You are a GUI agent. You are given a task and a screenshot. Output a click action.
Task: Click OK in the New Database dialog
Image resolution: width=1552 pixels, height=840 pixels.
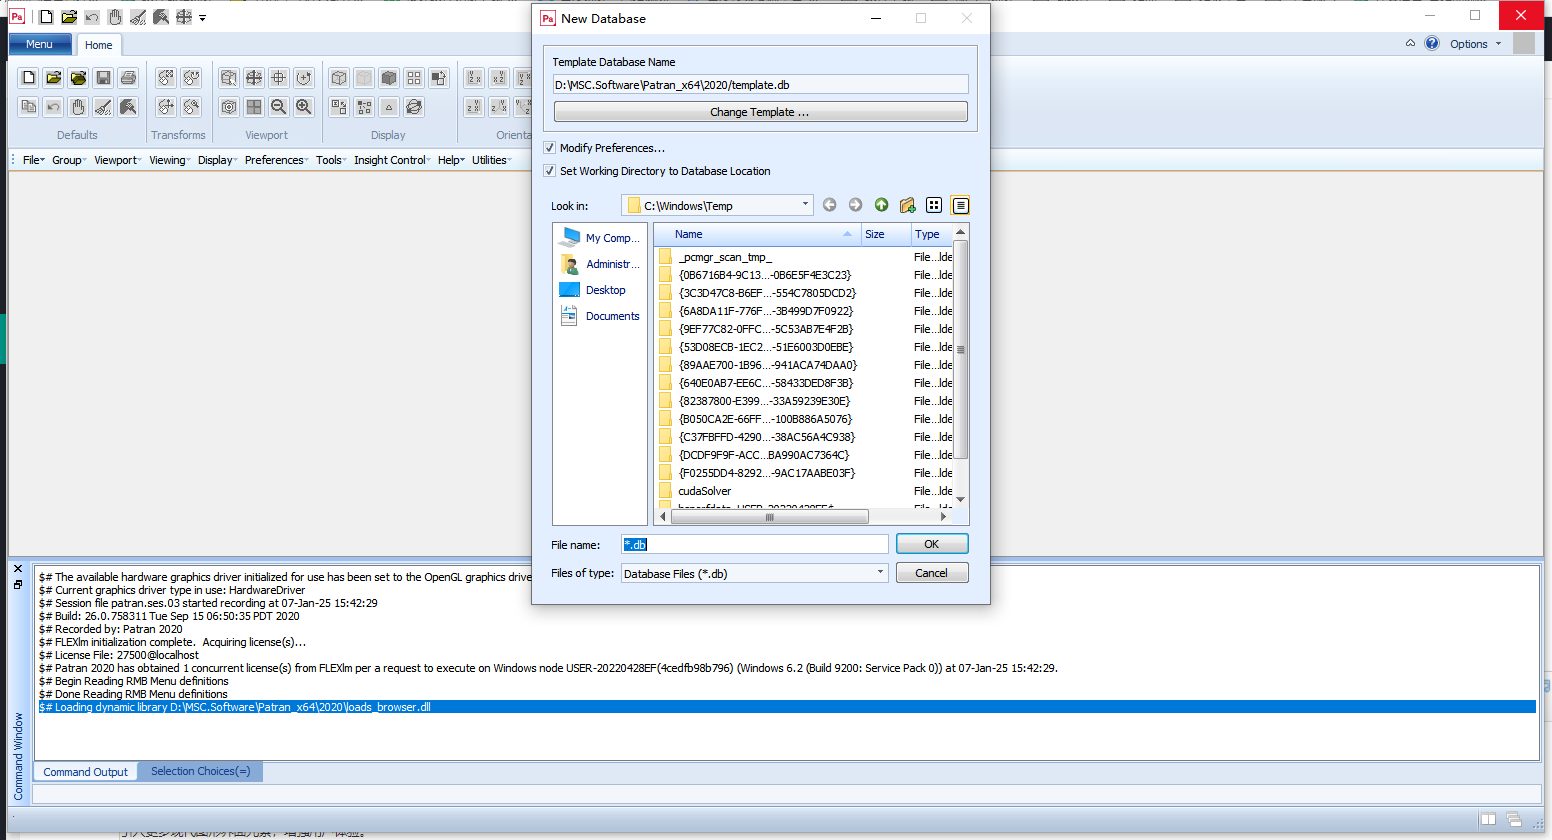click(x=932, y=544)
